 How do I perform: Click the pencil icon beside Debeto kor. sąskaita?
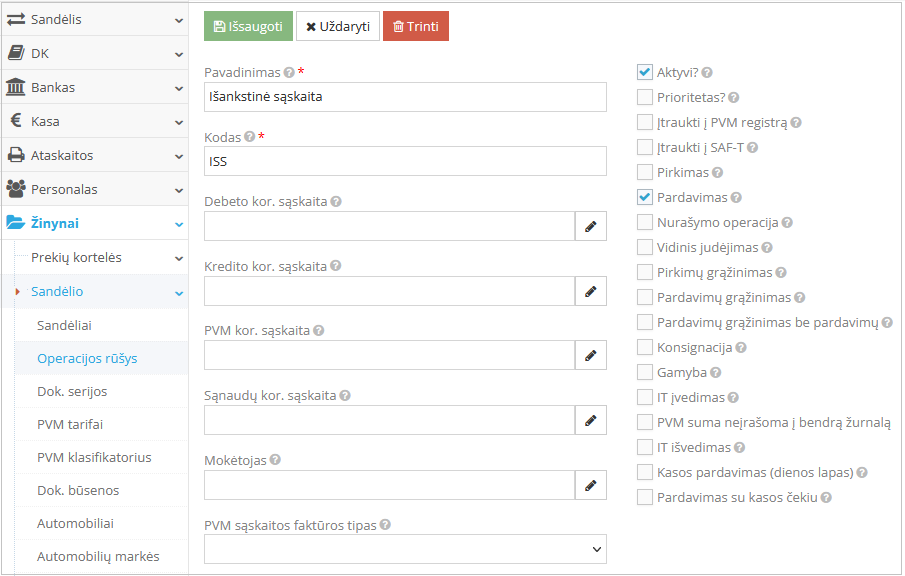590,227
